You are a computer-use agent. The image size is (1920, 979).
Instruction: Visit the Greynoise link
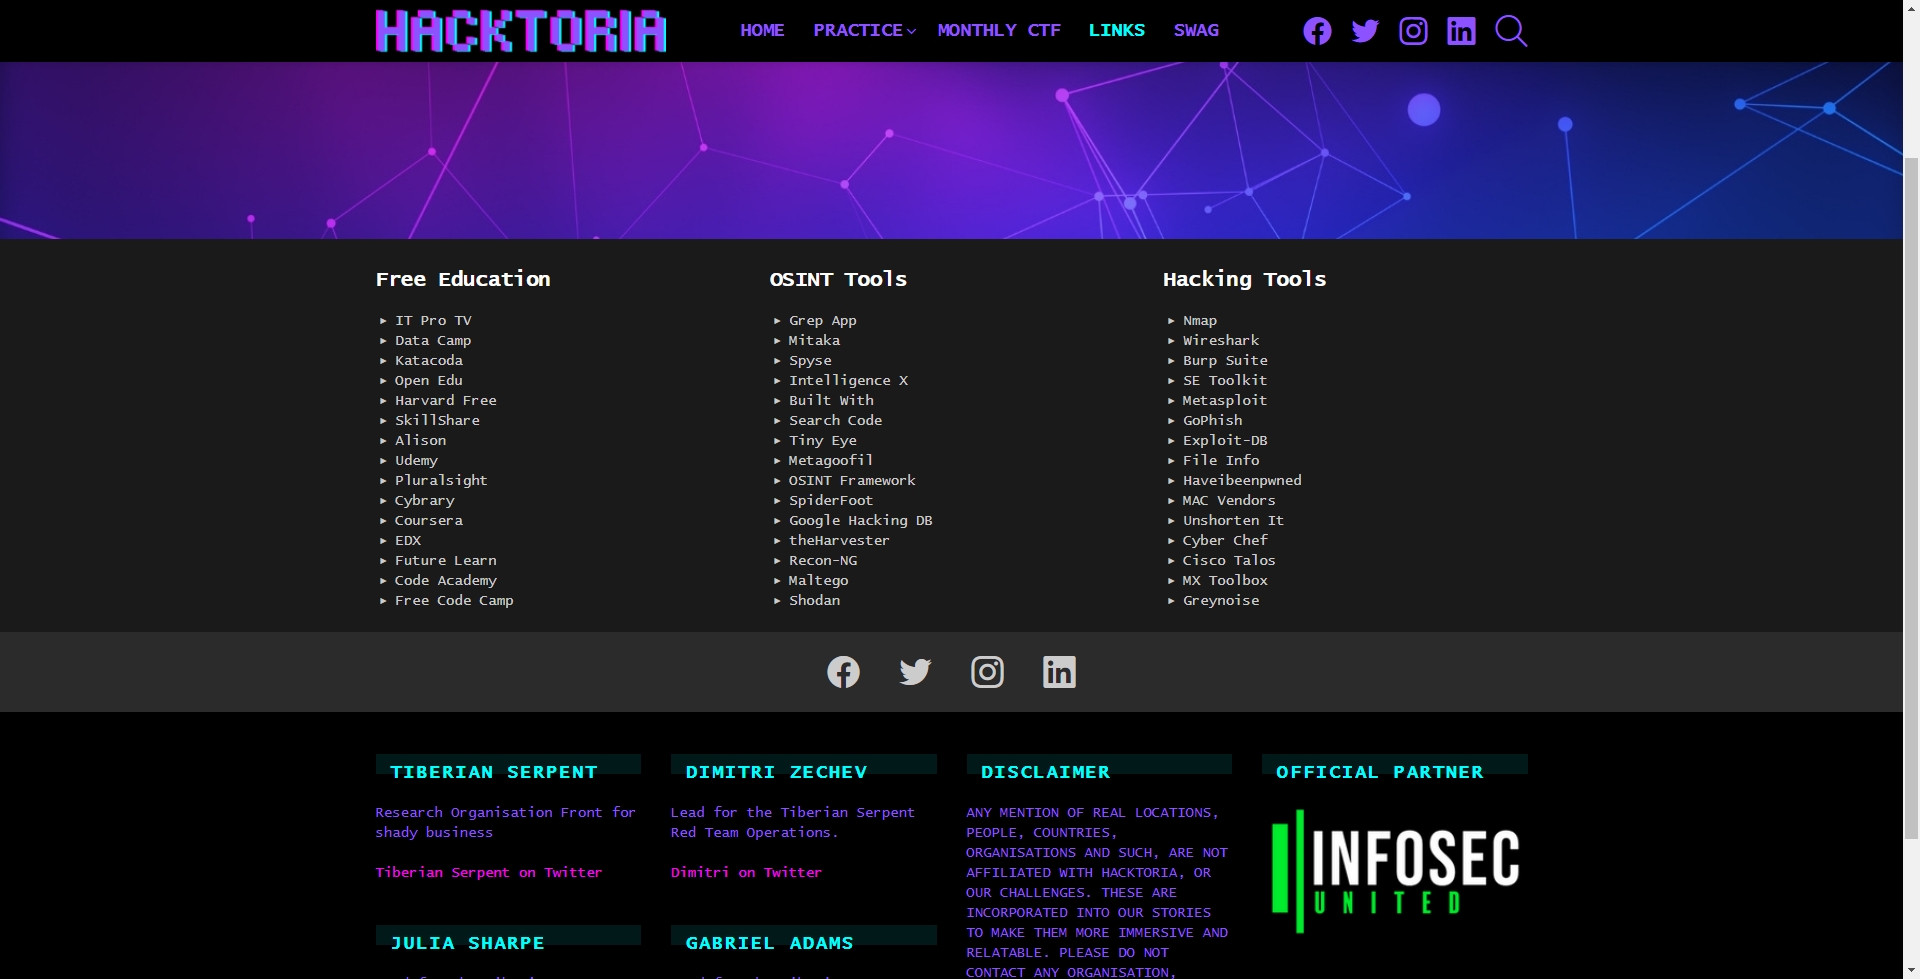click(x=1221, y=600)
